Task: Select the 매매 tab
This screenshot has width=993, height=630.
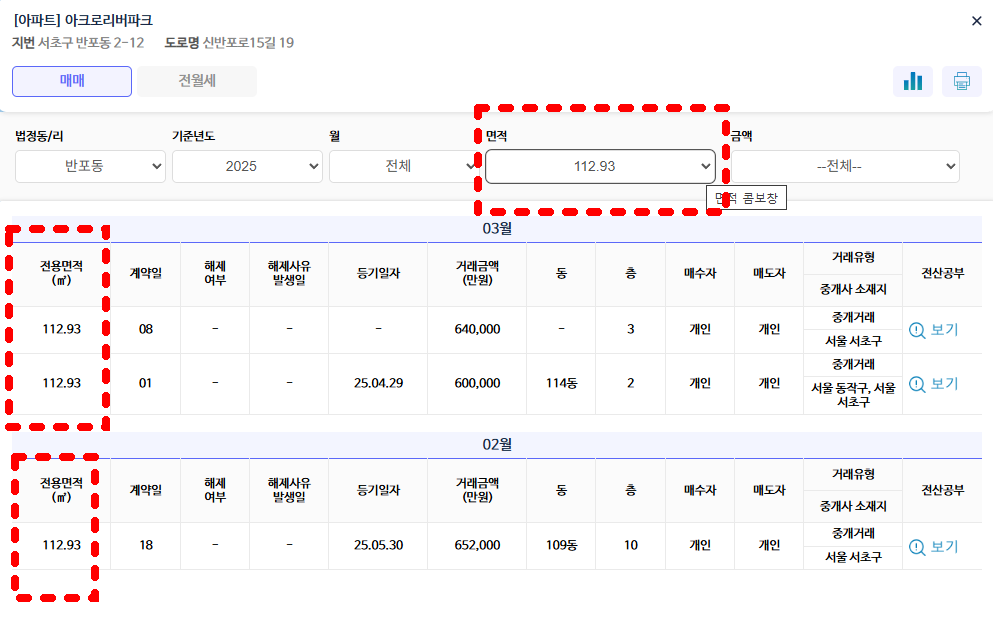Action: (x=72, y=81)
